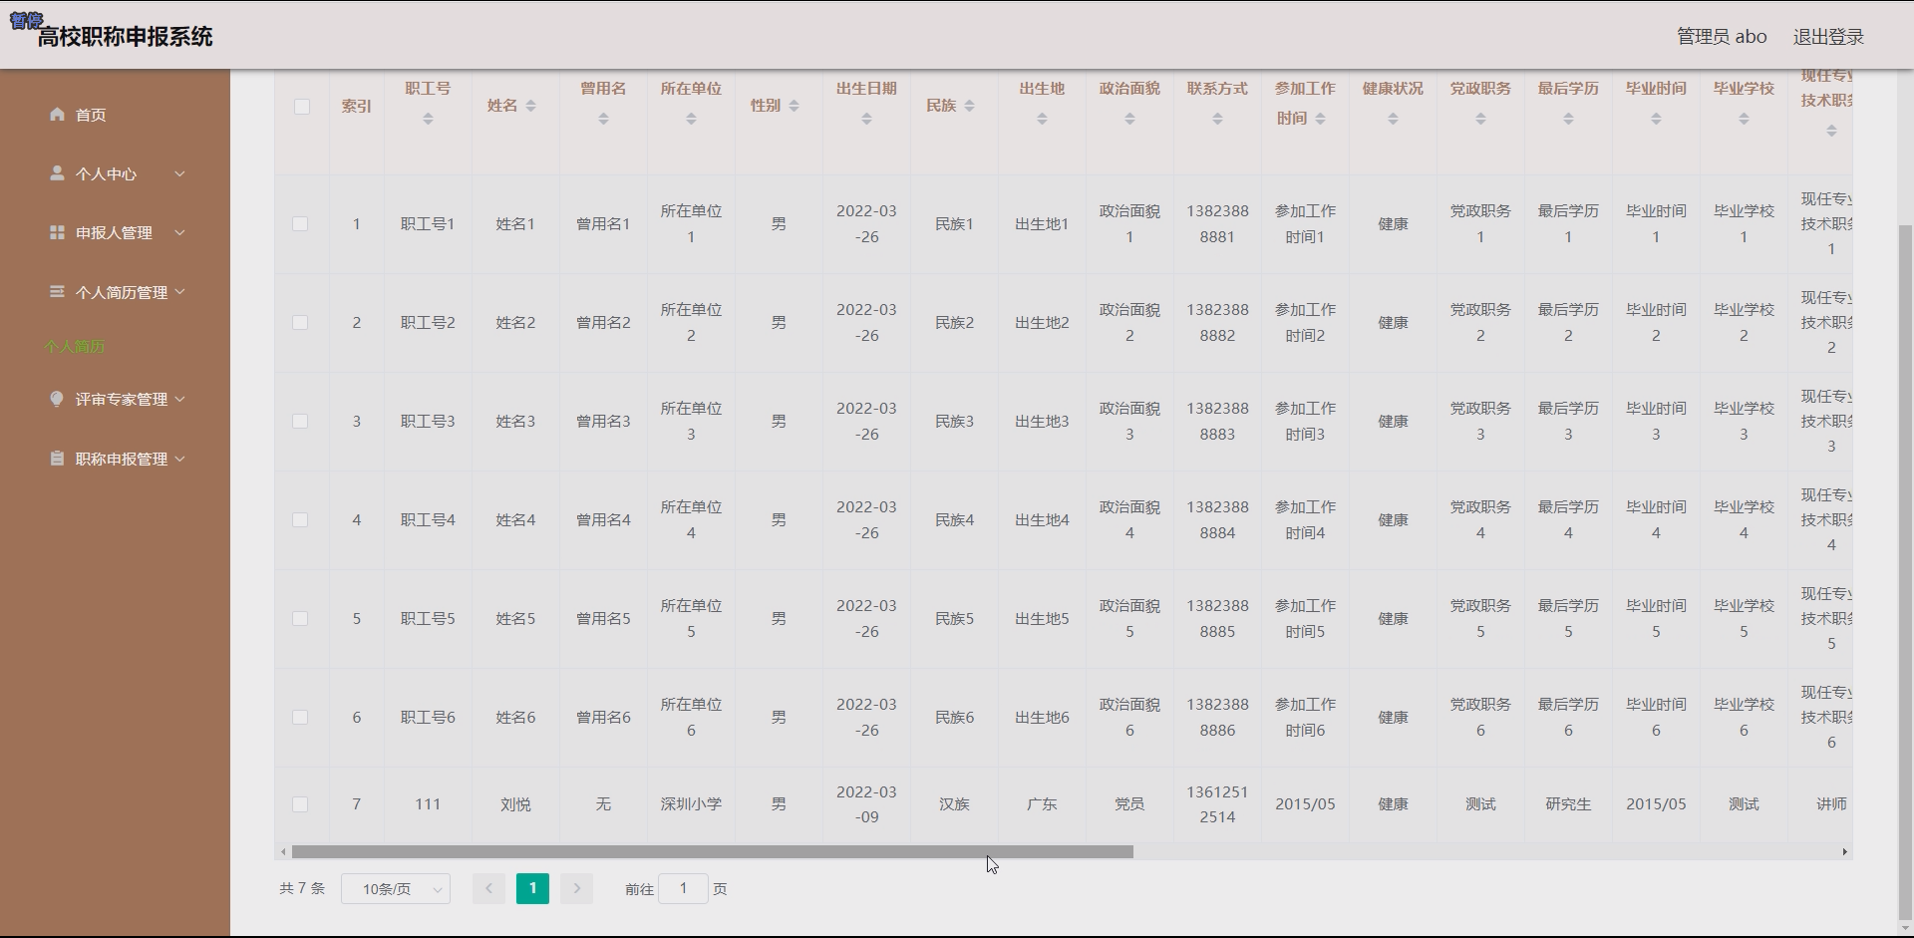Viewport: 1914px width, 938px height.
Task: Expand the 职称申报管理 submenu chevron
Action: [x=180, y=458]
